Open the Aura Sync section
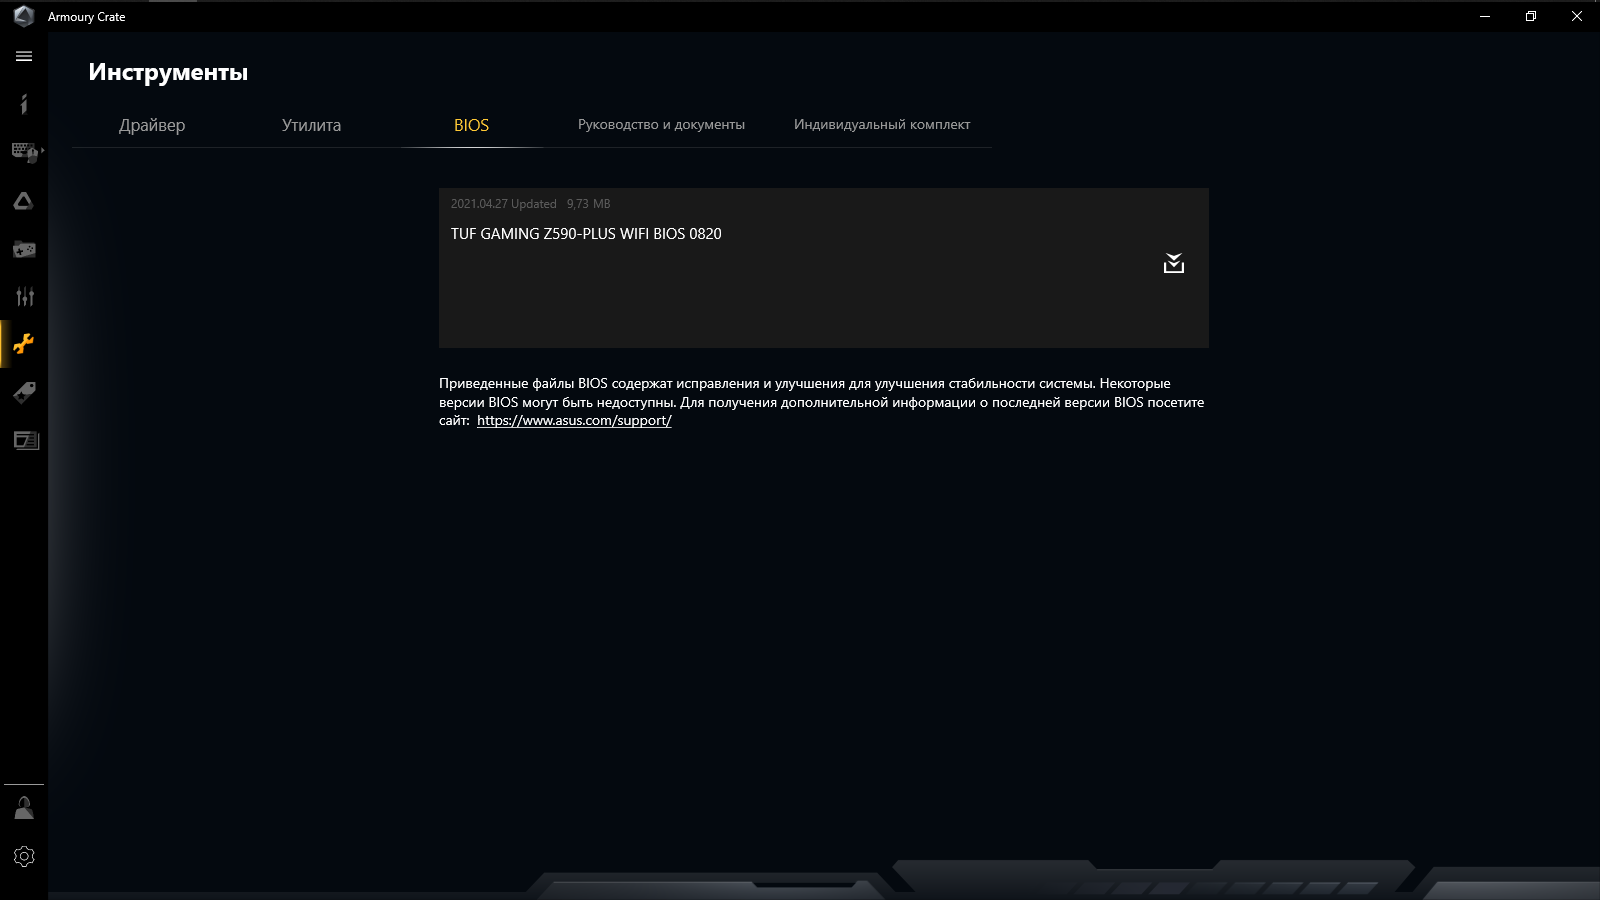This screenshot has width=1600, height=900. [x=23, y=200]
